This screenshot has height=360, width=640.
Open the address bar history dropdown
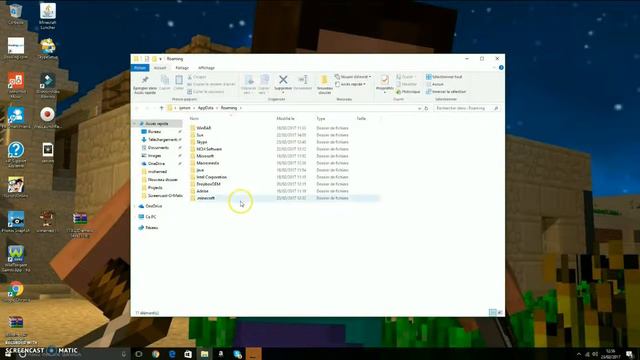[419, 108]
